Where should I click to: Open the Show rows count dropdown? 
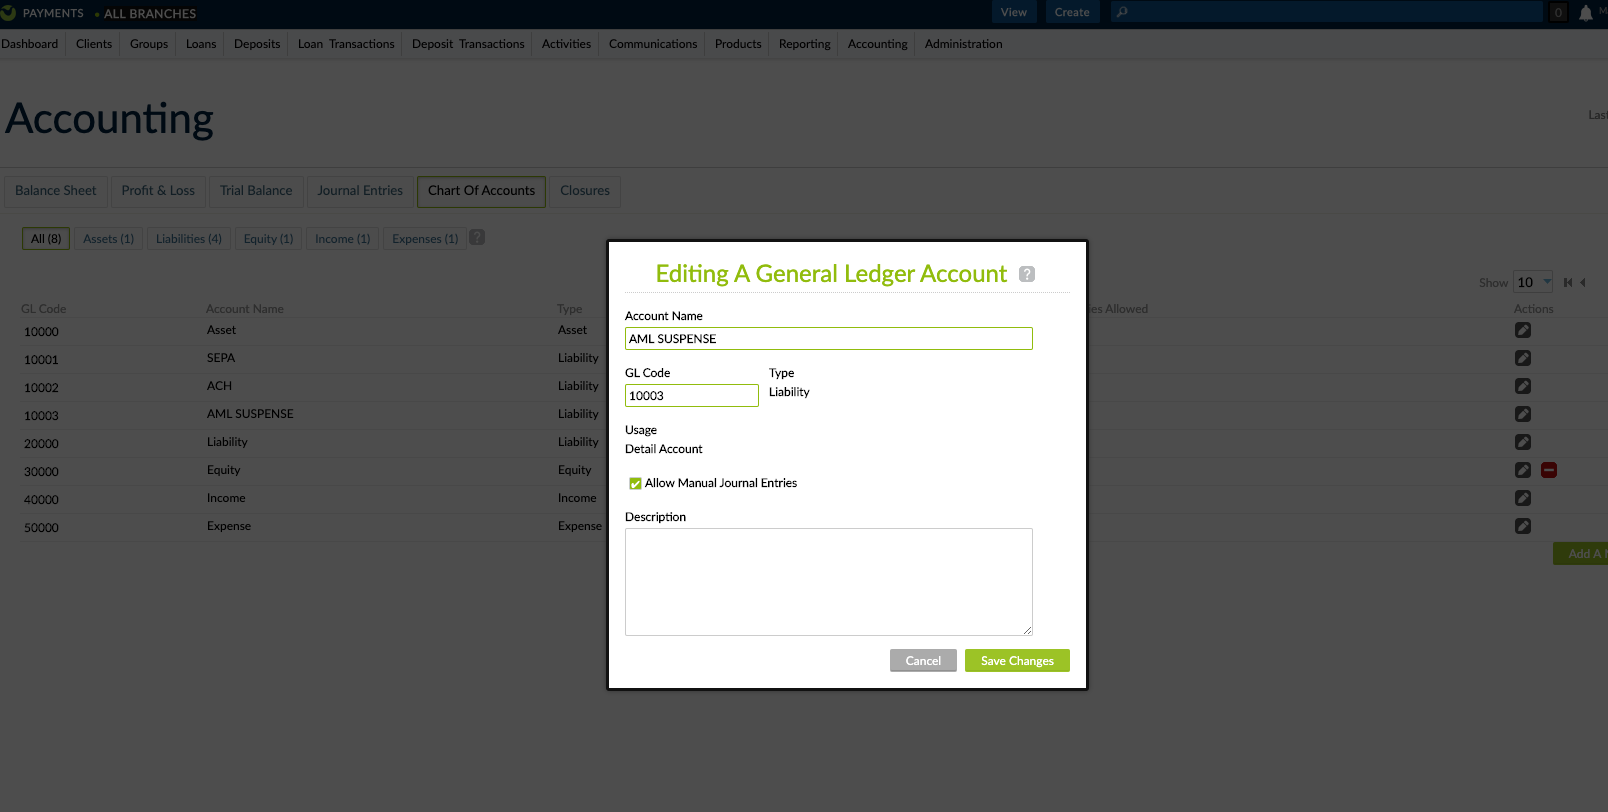point(1532,282)
